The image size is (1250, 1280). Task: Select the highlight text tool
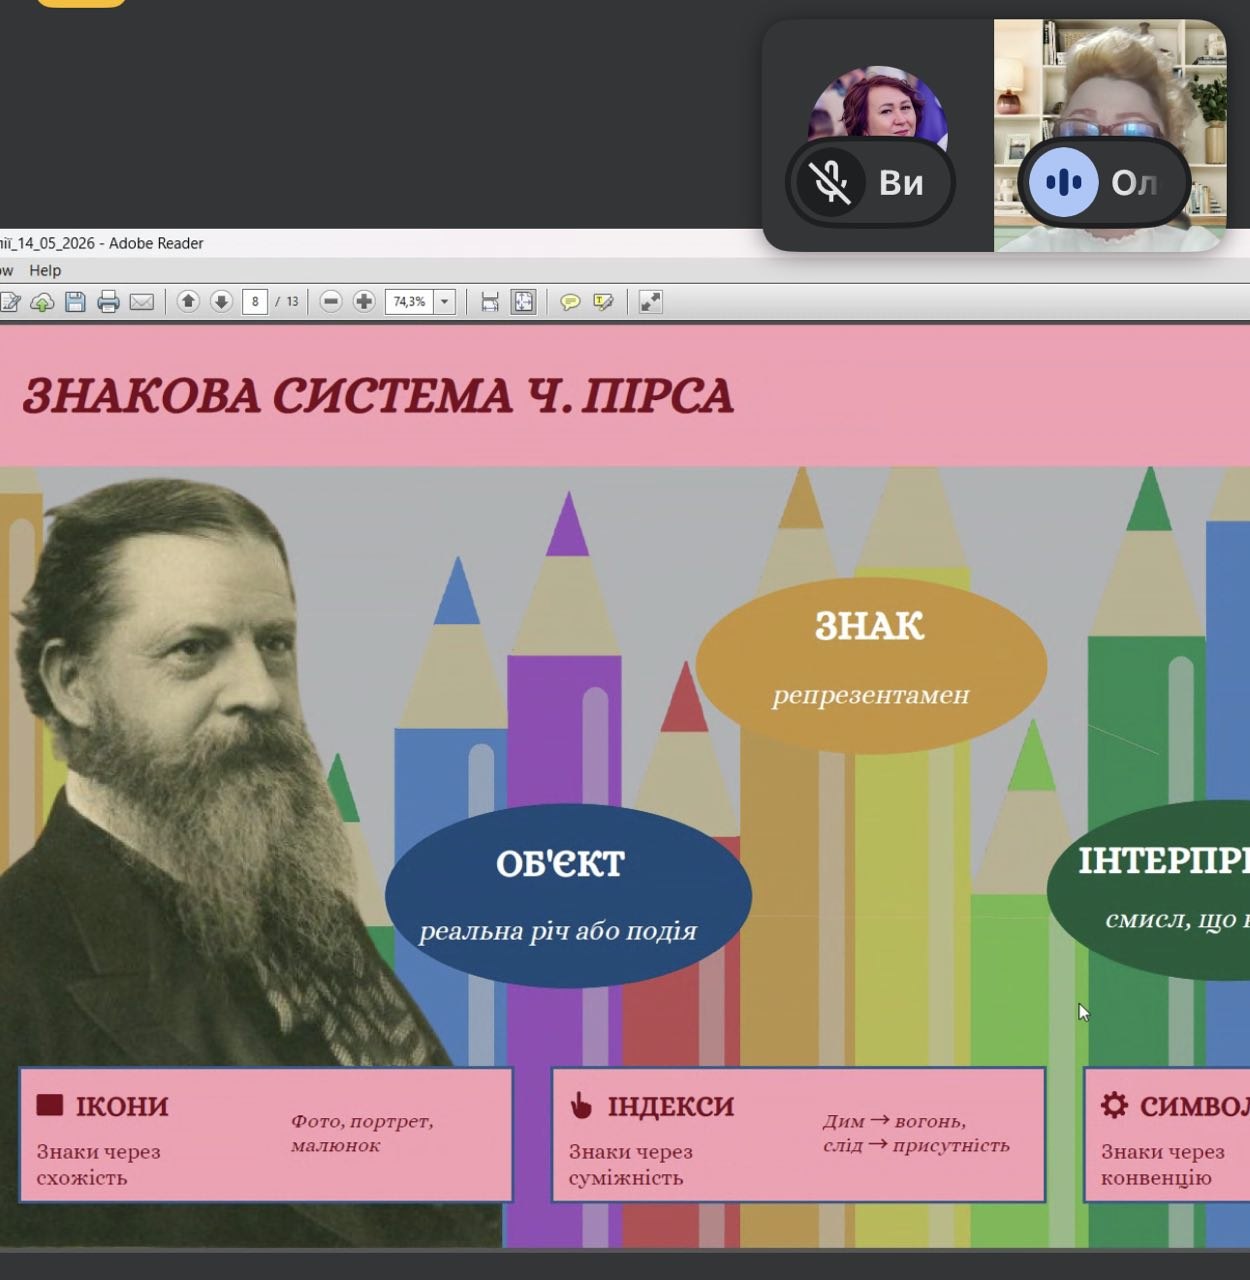[603, 301]
